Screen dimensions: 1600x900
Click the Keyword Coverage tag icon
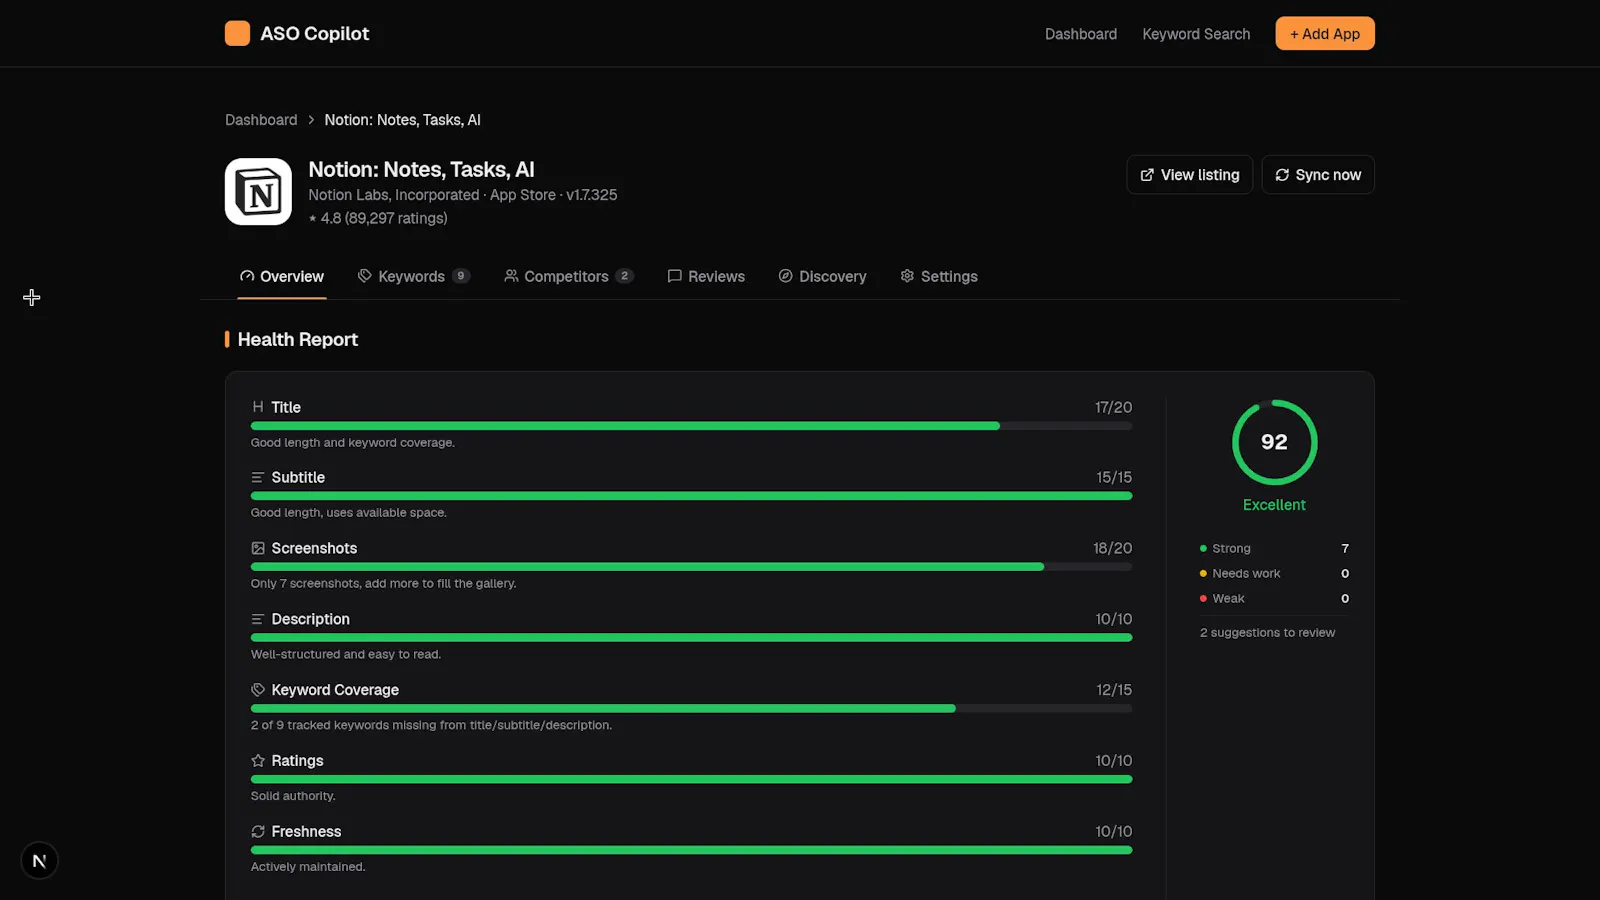coord(258,690)
